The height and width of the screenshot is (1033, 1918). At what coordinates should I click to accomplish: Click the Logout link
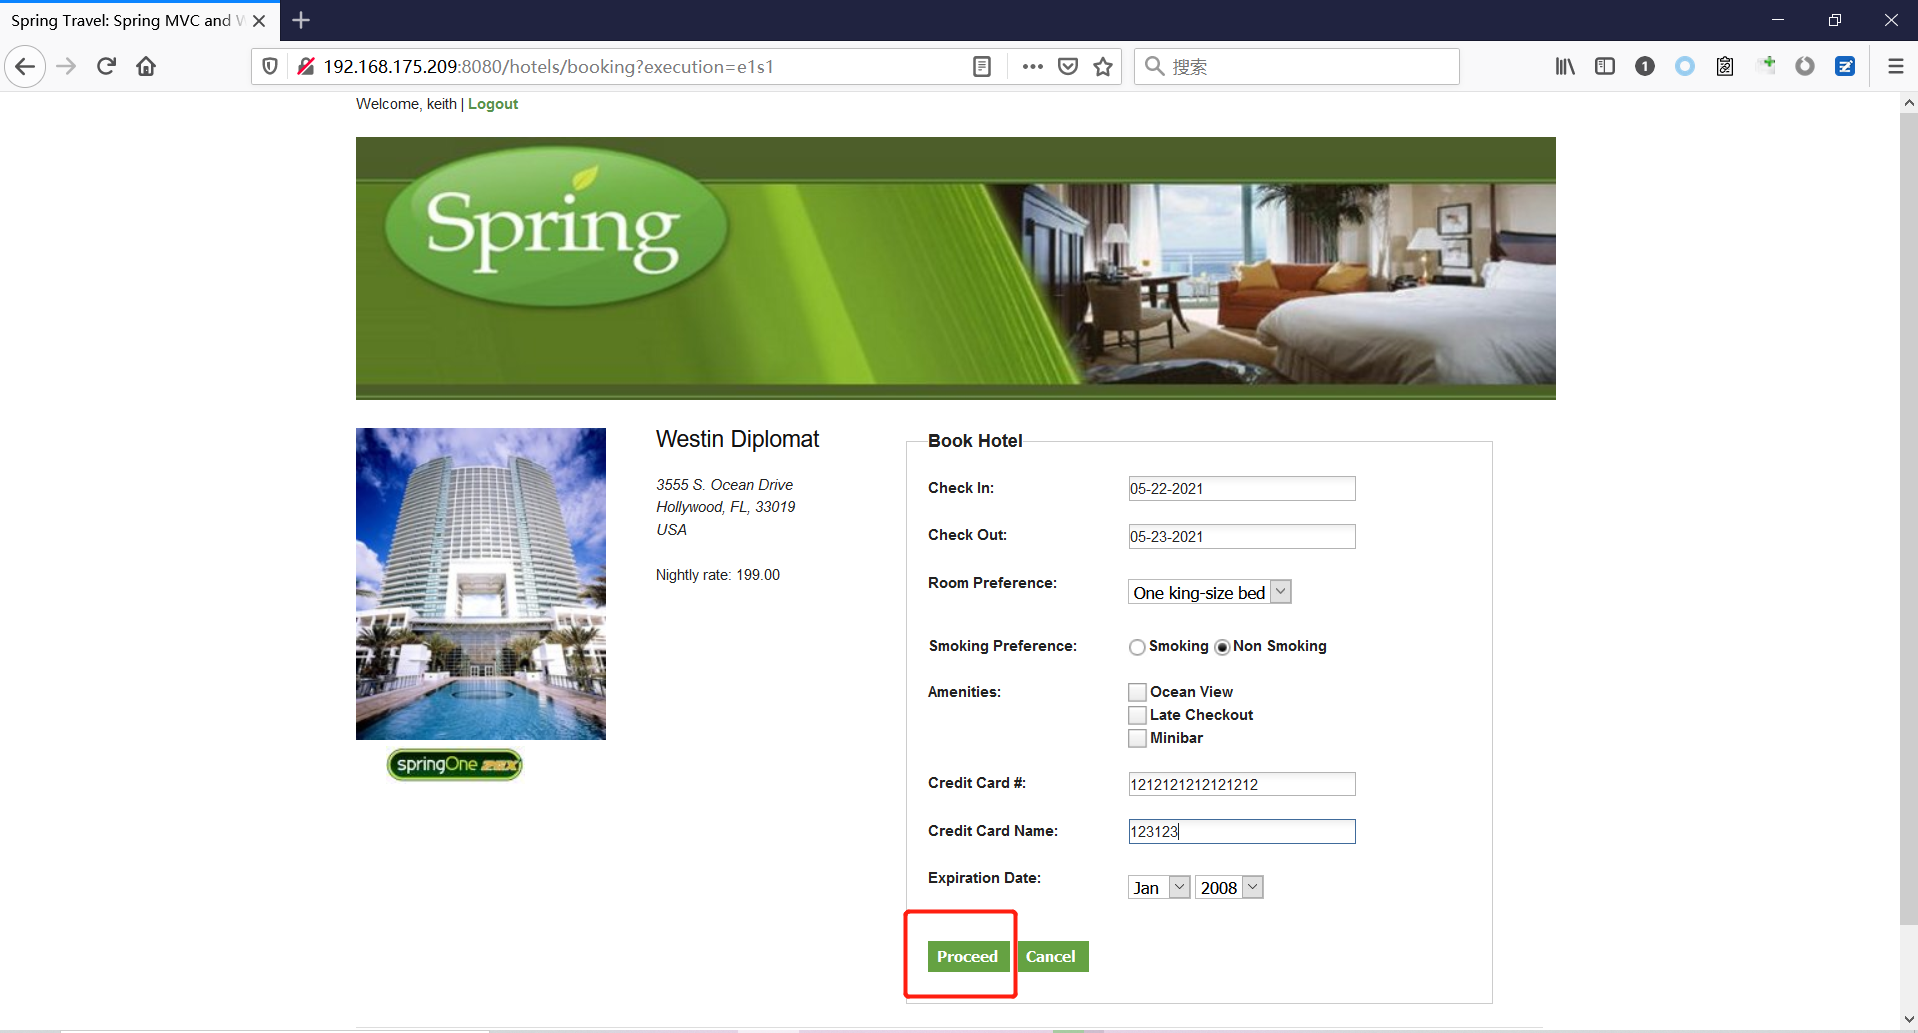click(x=493, y=104)
